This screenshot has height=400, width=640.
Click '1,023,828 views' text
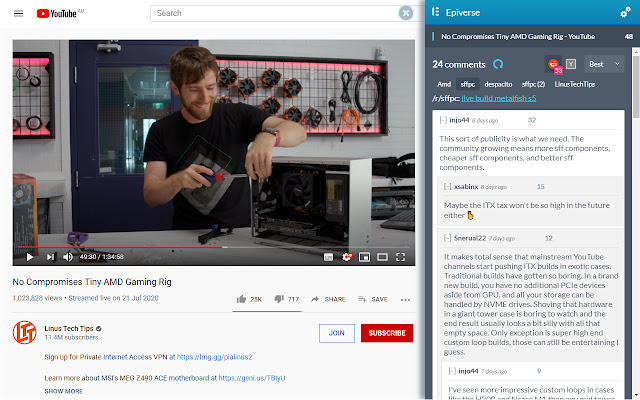click(x=38, y=298)
